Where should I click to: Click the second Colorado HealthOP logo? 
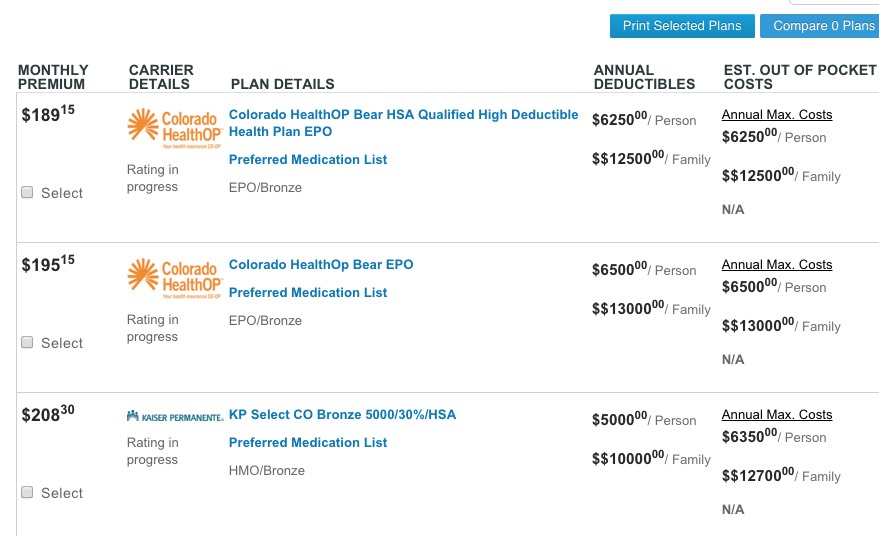[x=174, y=280]
